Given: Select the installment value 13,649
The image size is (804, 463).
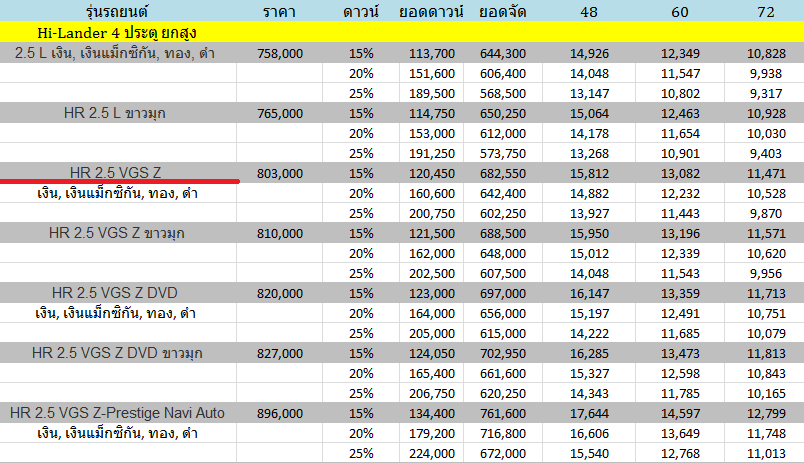Looking at the screenshot, I should (x=680, y=434).
